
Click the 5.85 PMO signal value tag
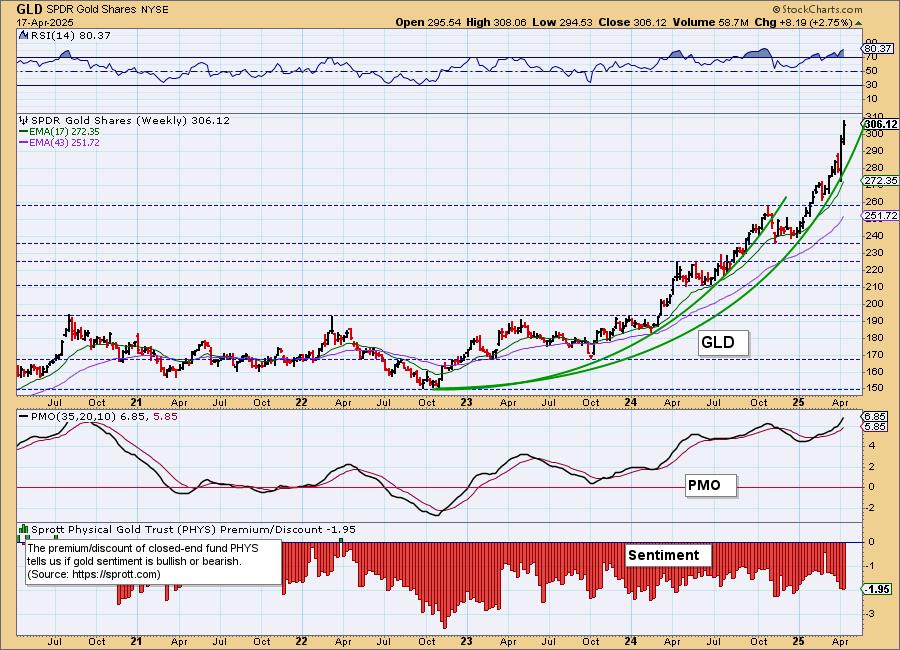coord(875,427)
